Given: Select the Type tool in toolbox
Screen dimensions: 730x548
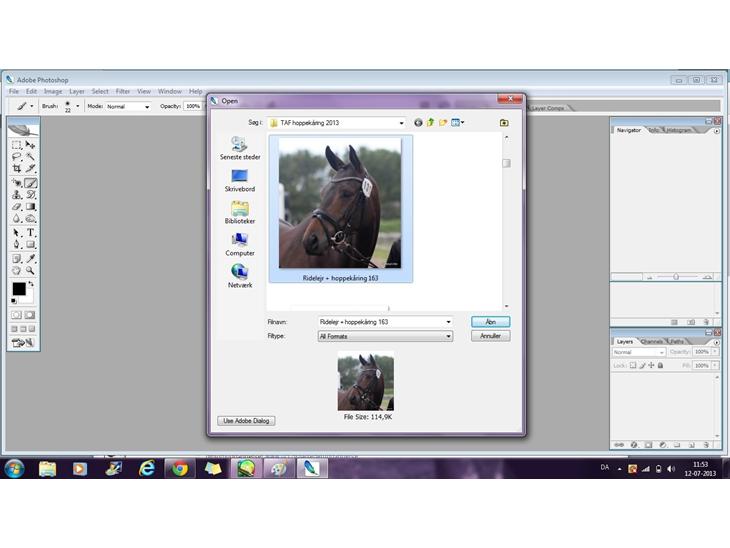Looking at the screenshot, I should point(31,232).
